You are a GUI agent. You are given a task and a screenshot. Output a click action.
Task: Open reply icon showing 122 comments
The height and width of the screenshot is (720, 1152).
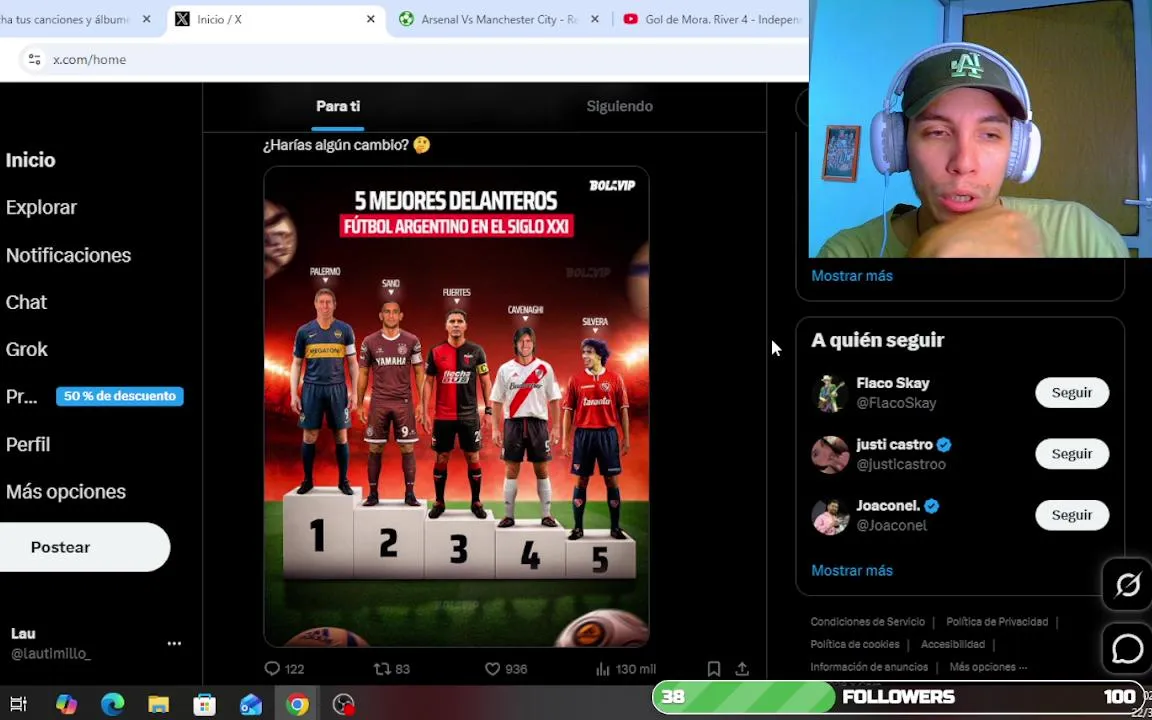(x=273, y=669)
